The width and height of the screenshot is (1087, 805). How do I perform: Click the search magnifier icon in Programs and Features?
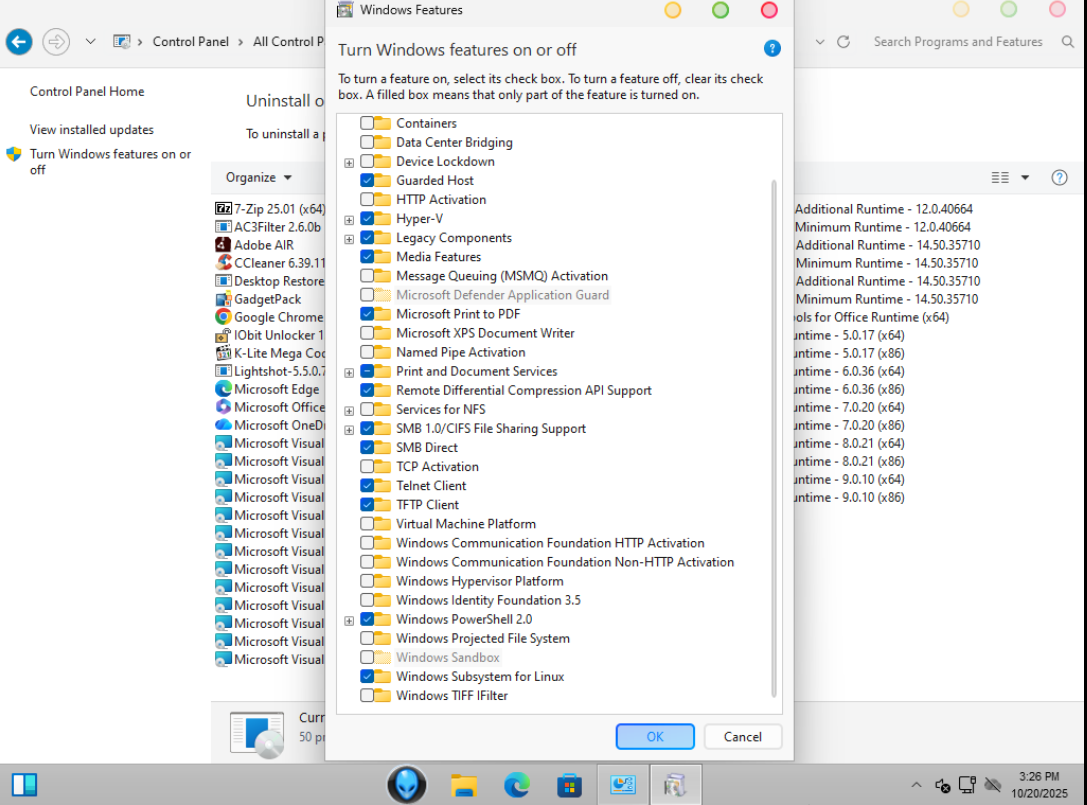click(1068, 42)
